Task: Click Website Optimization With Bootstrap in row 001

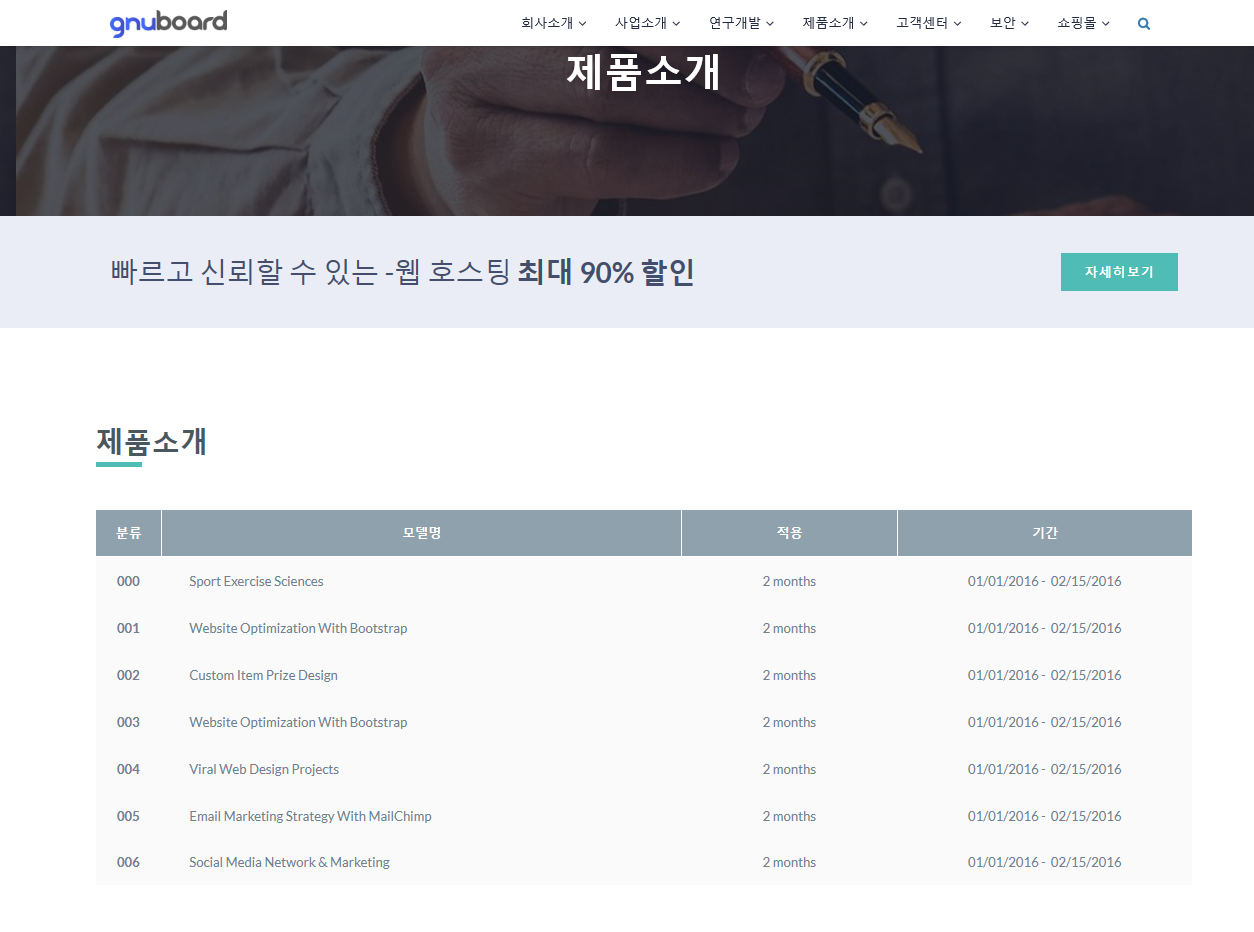Action: click(298, 628)
